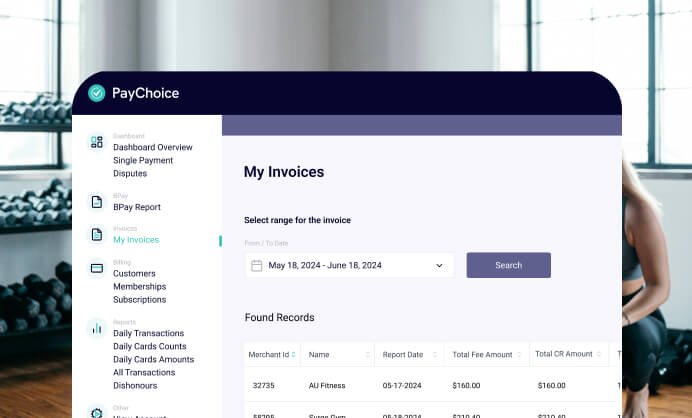Image resolution: width=692 pixels, height=418 pixels.
Task: Select the AU Fitness invoice row
Action: [432, 385]
